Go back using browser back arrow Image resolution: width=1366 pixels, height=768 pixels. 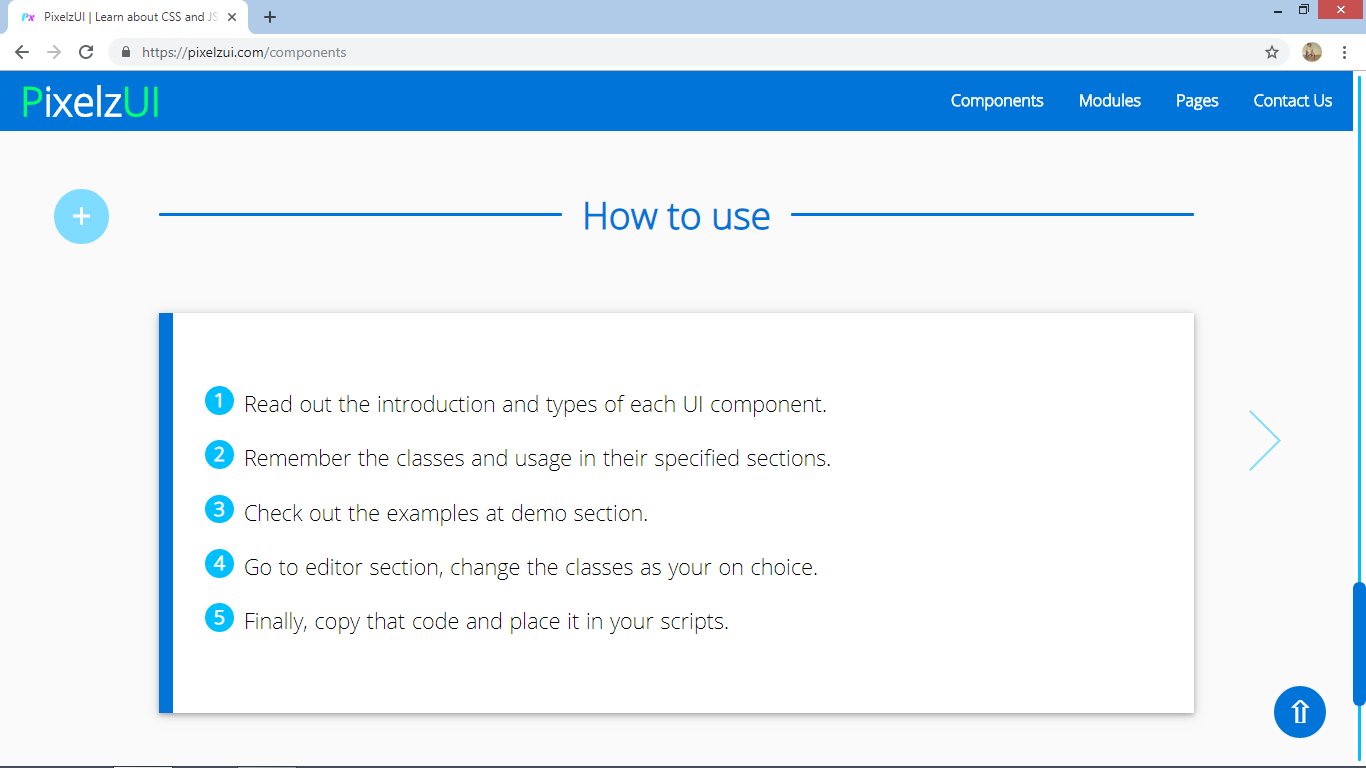coord(22,52)
